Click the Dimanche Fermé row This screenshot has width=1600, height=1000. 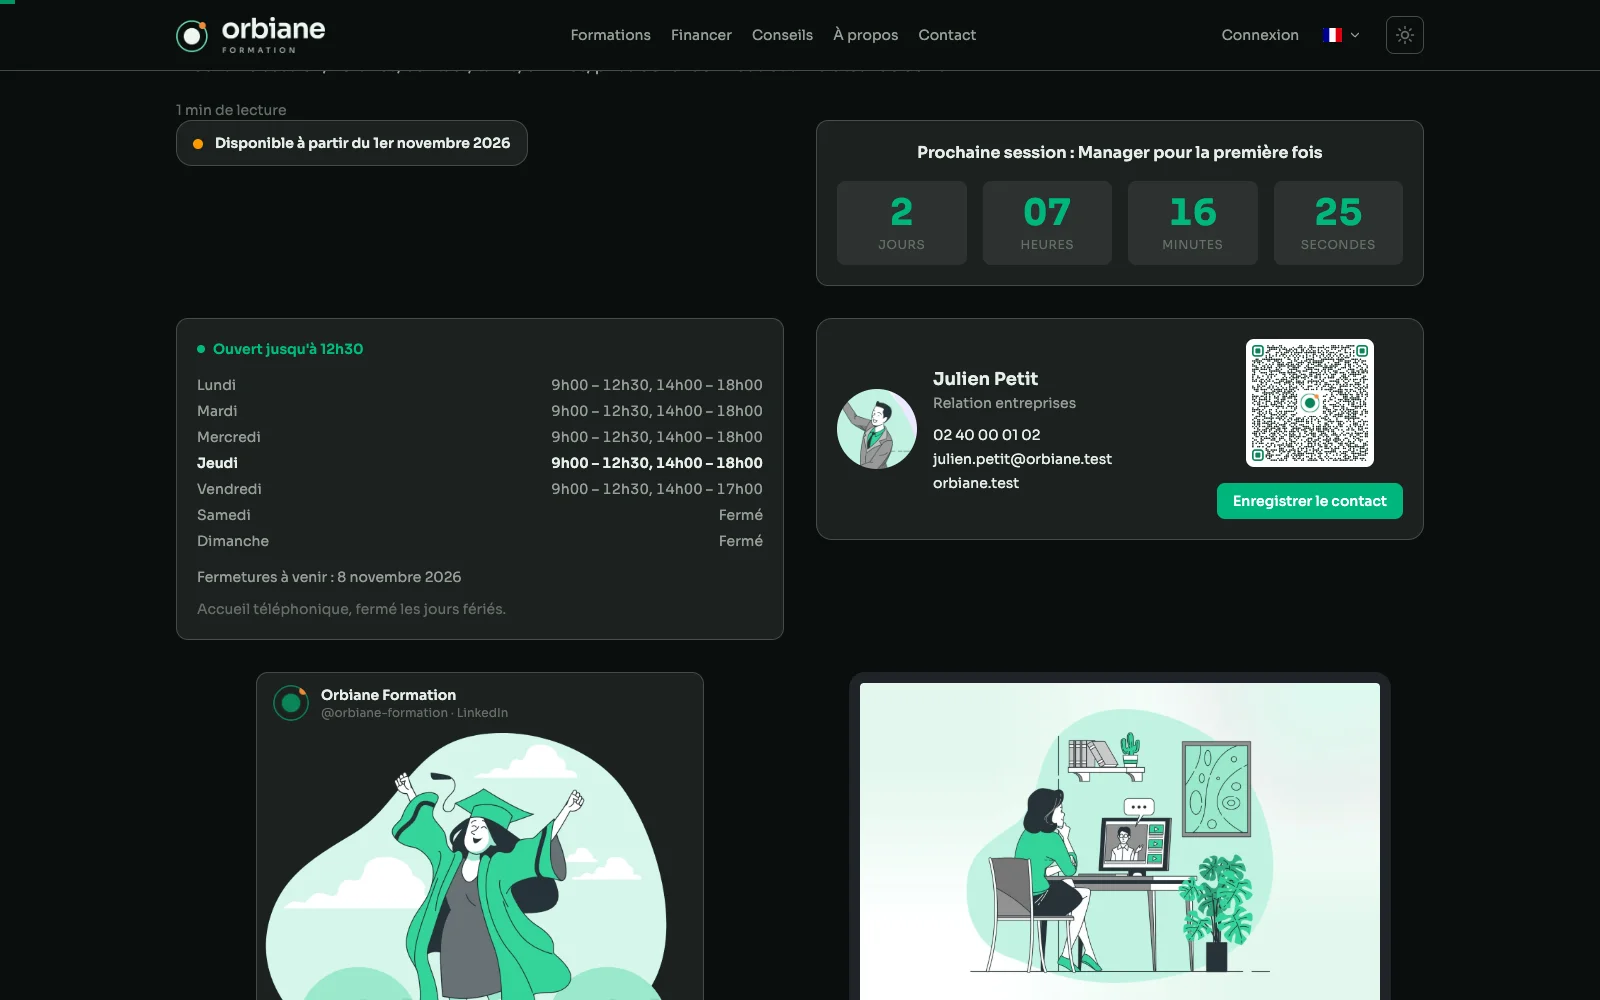click(x=480, y=541)
